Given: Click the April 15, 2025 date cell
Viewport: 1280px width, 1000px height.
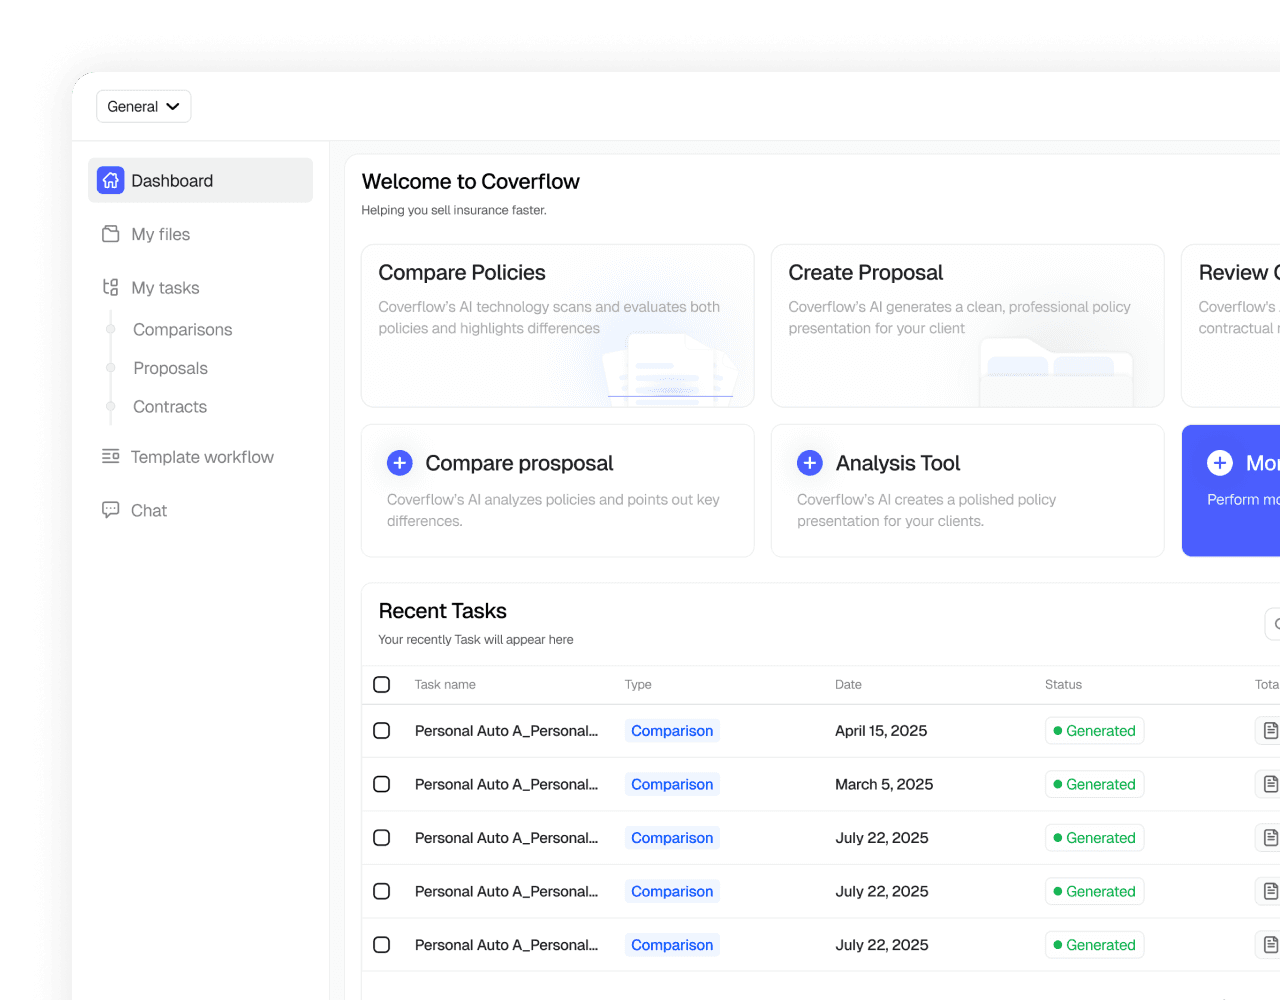Looking at the screenshot, I should click(x=881, y=731).
